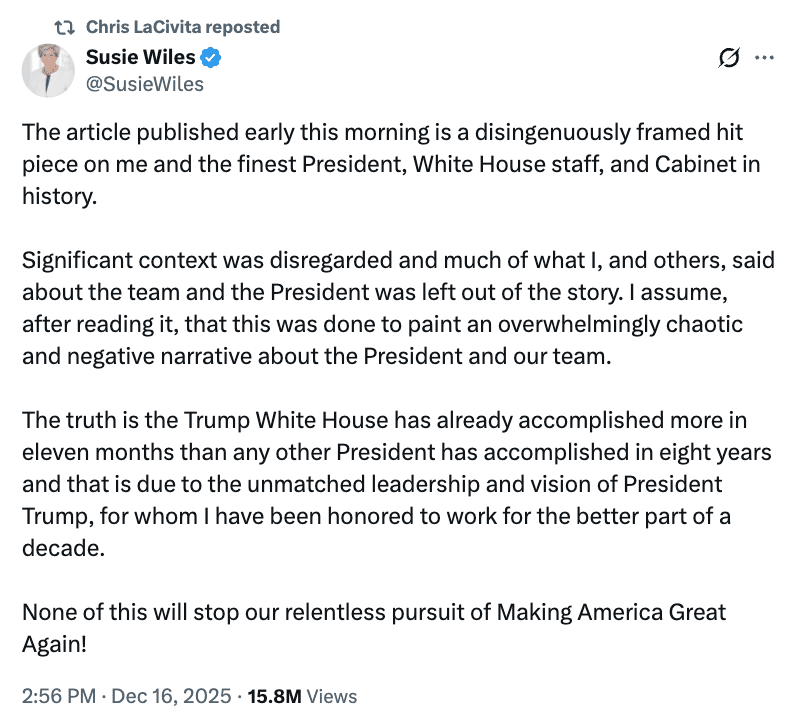Click the Grok explain icon
The image size is (798, 716).
729,58
